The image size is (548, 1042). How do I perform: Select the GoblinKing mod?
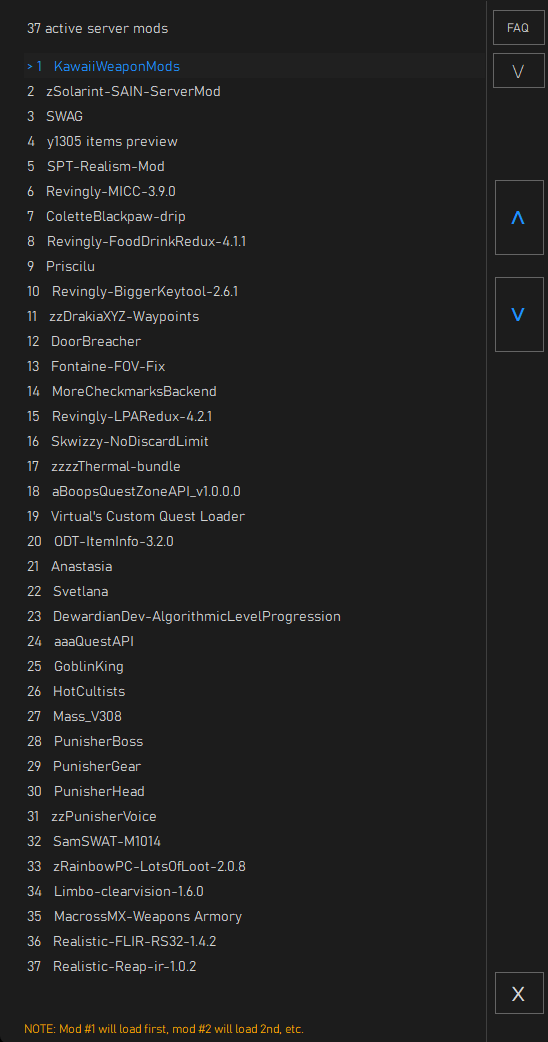coord(255,666)
